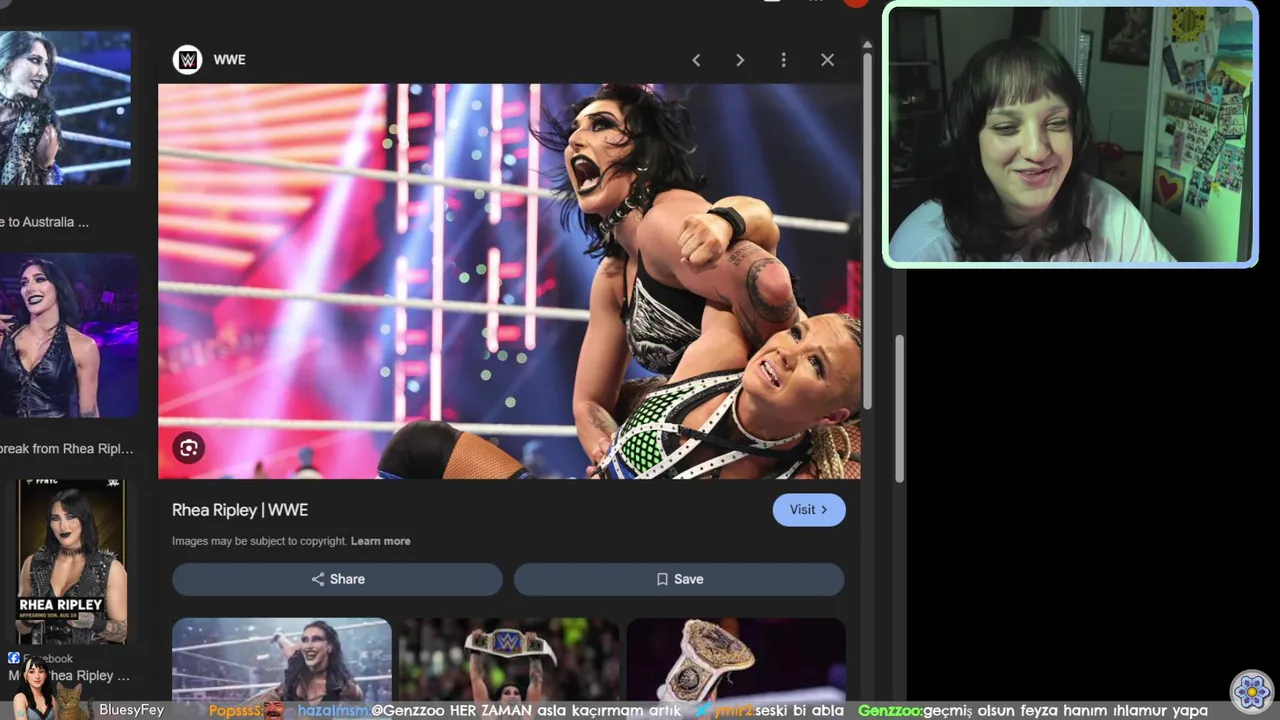Click the flower badge icon at bottom right
The height and width of the screenshot is (720, 1280).
(1251, 691)
